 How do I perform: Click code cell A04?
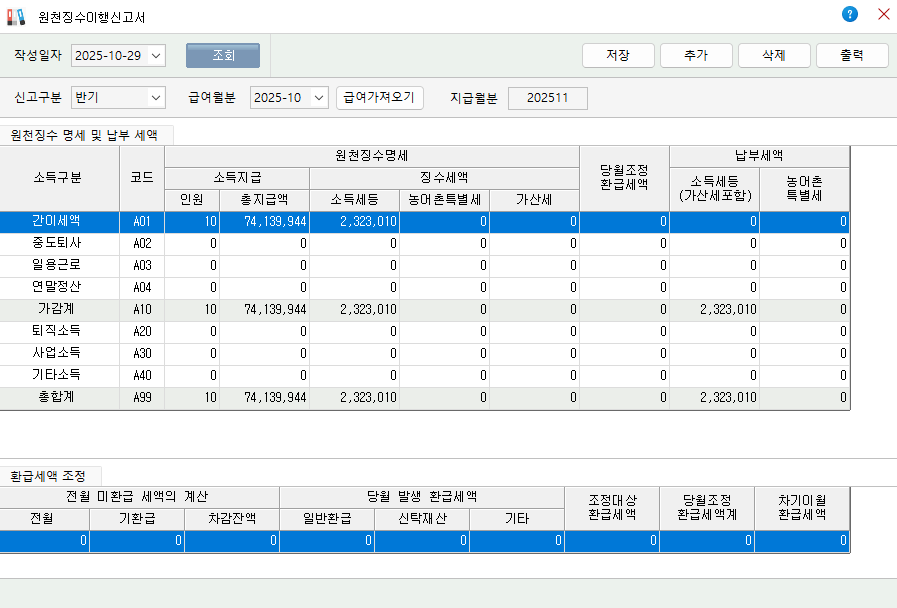point(142,287)
